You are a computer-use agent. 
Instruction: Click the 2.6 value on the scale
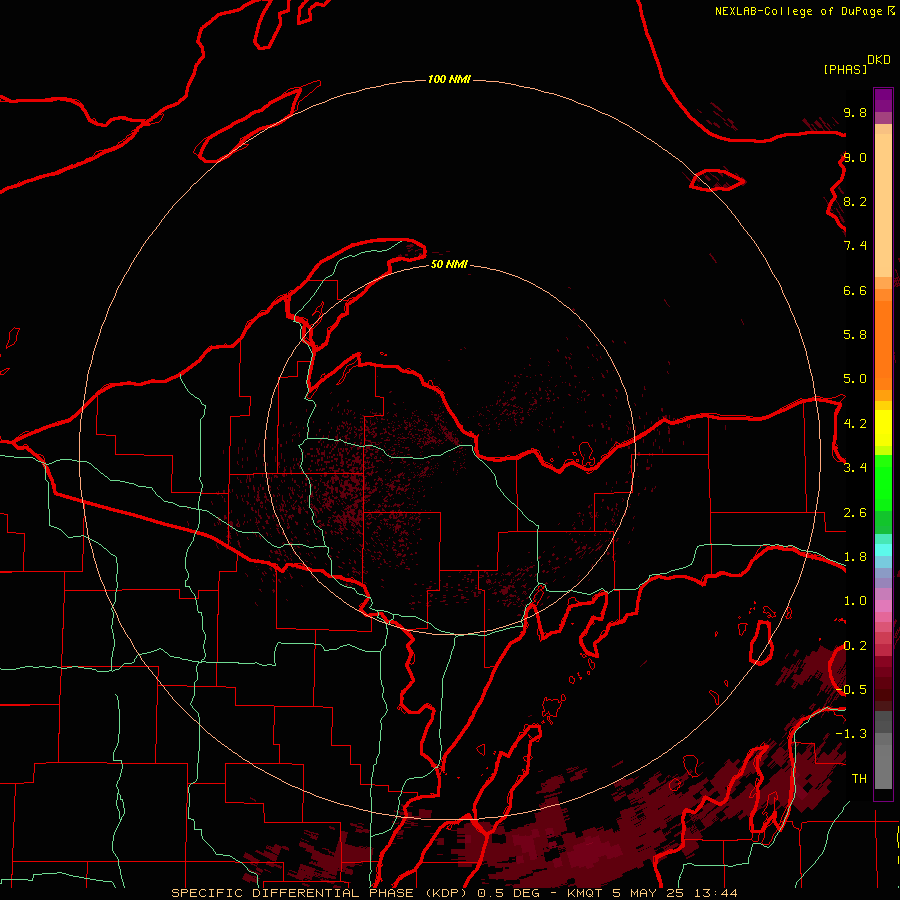pyautogui.click(x=855, y=513)
